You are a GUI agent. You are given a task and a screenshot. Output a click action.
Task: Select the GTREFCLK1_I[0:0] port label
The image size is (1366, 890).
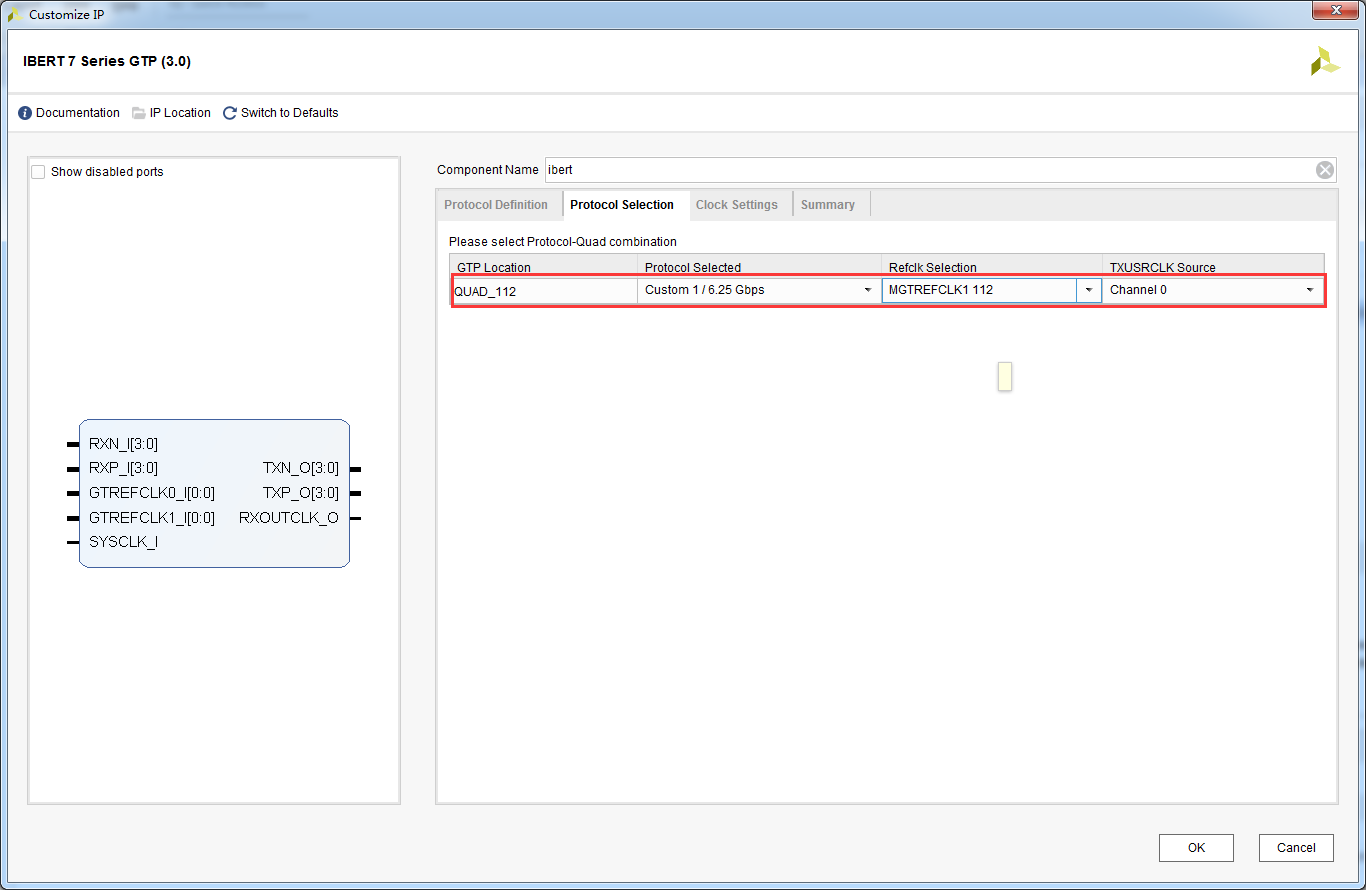tap(152, 518)
